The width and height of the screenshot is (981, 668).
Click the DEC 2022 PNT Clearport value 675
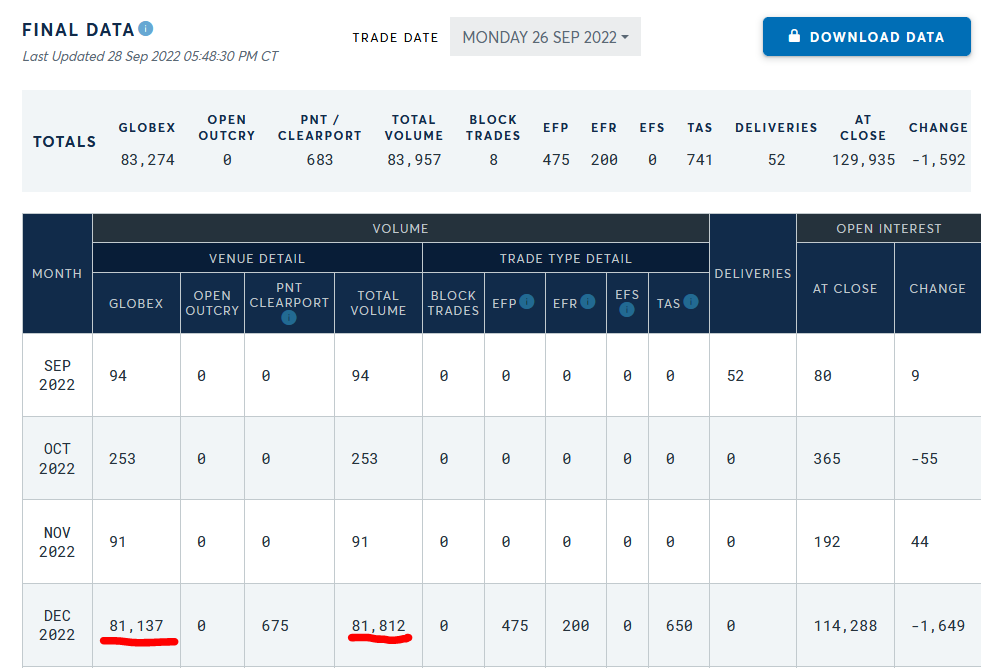click(x=275, y=626)
